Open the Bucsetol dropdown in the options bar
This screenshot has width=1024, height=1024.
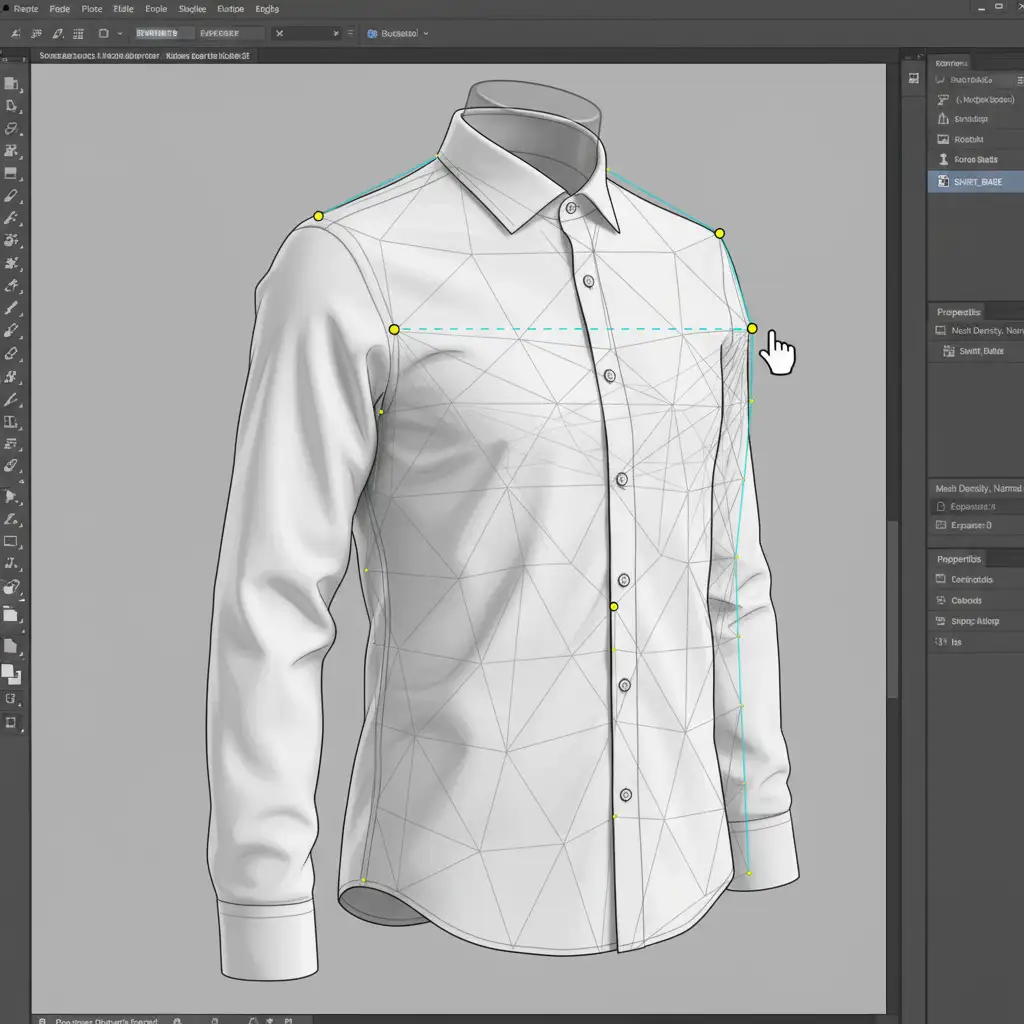[x=398, y=33]
